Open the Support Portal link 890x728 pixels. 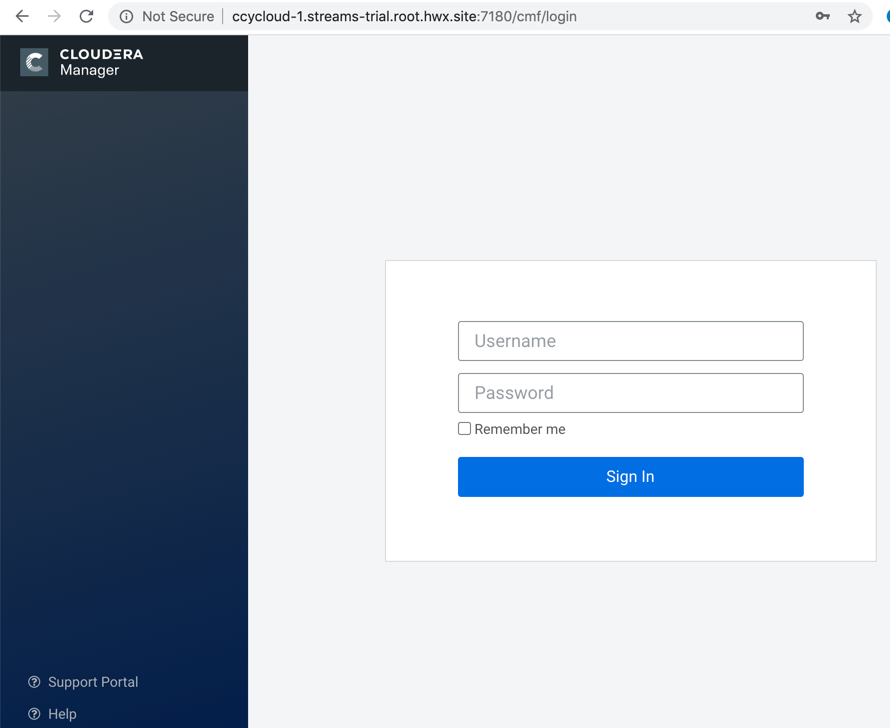[x=93, y=682]
